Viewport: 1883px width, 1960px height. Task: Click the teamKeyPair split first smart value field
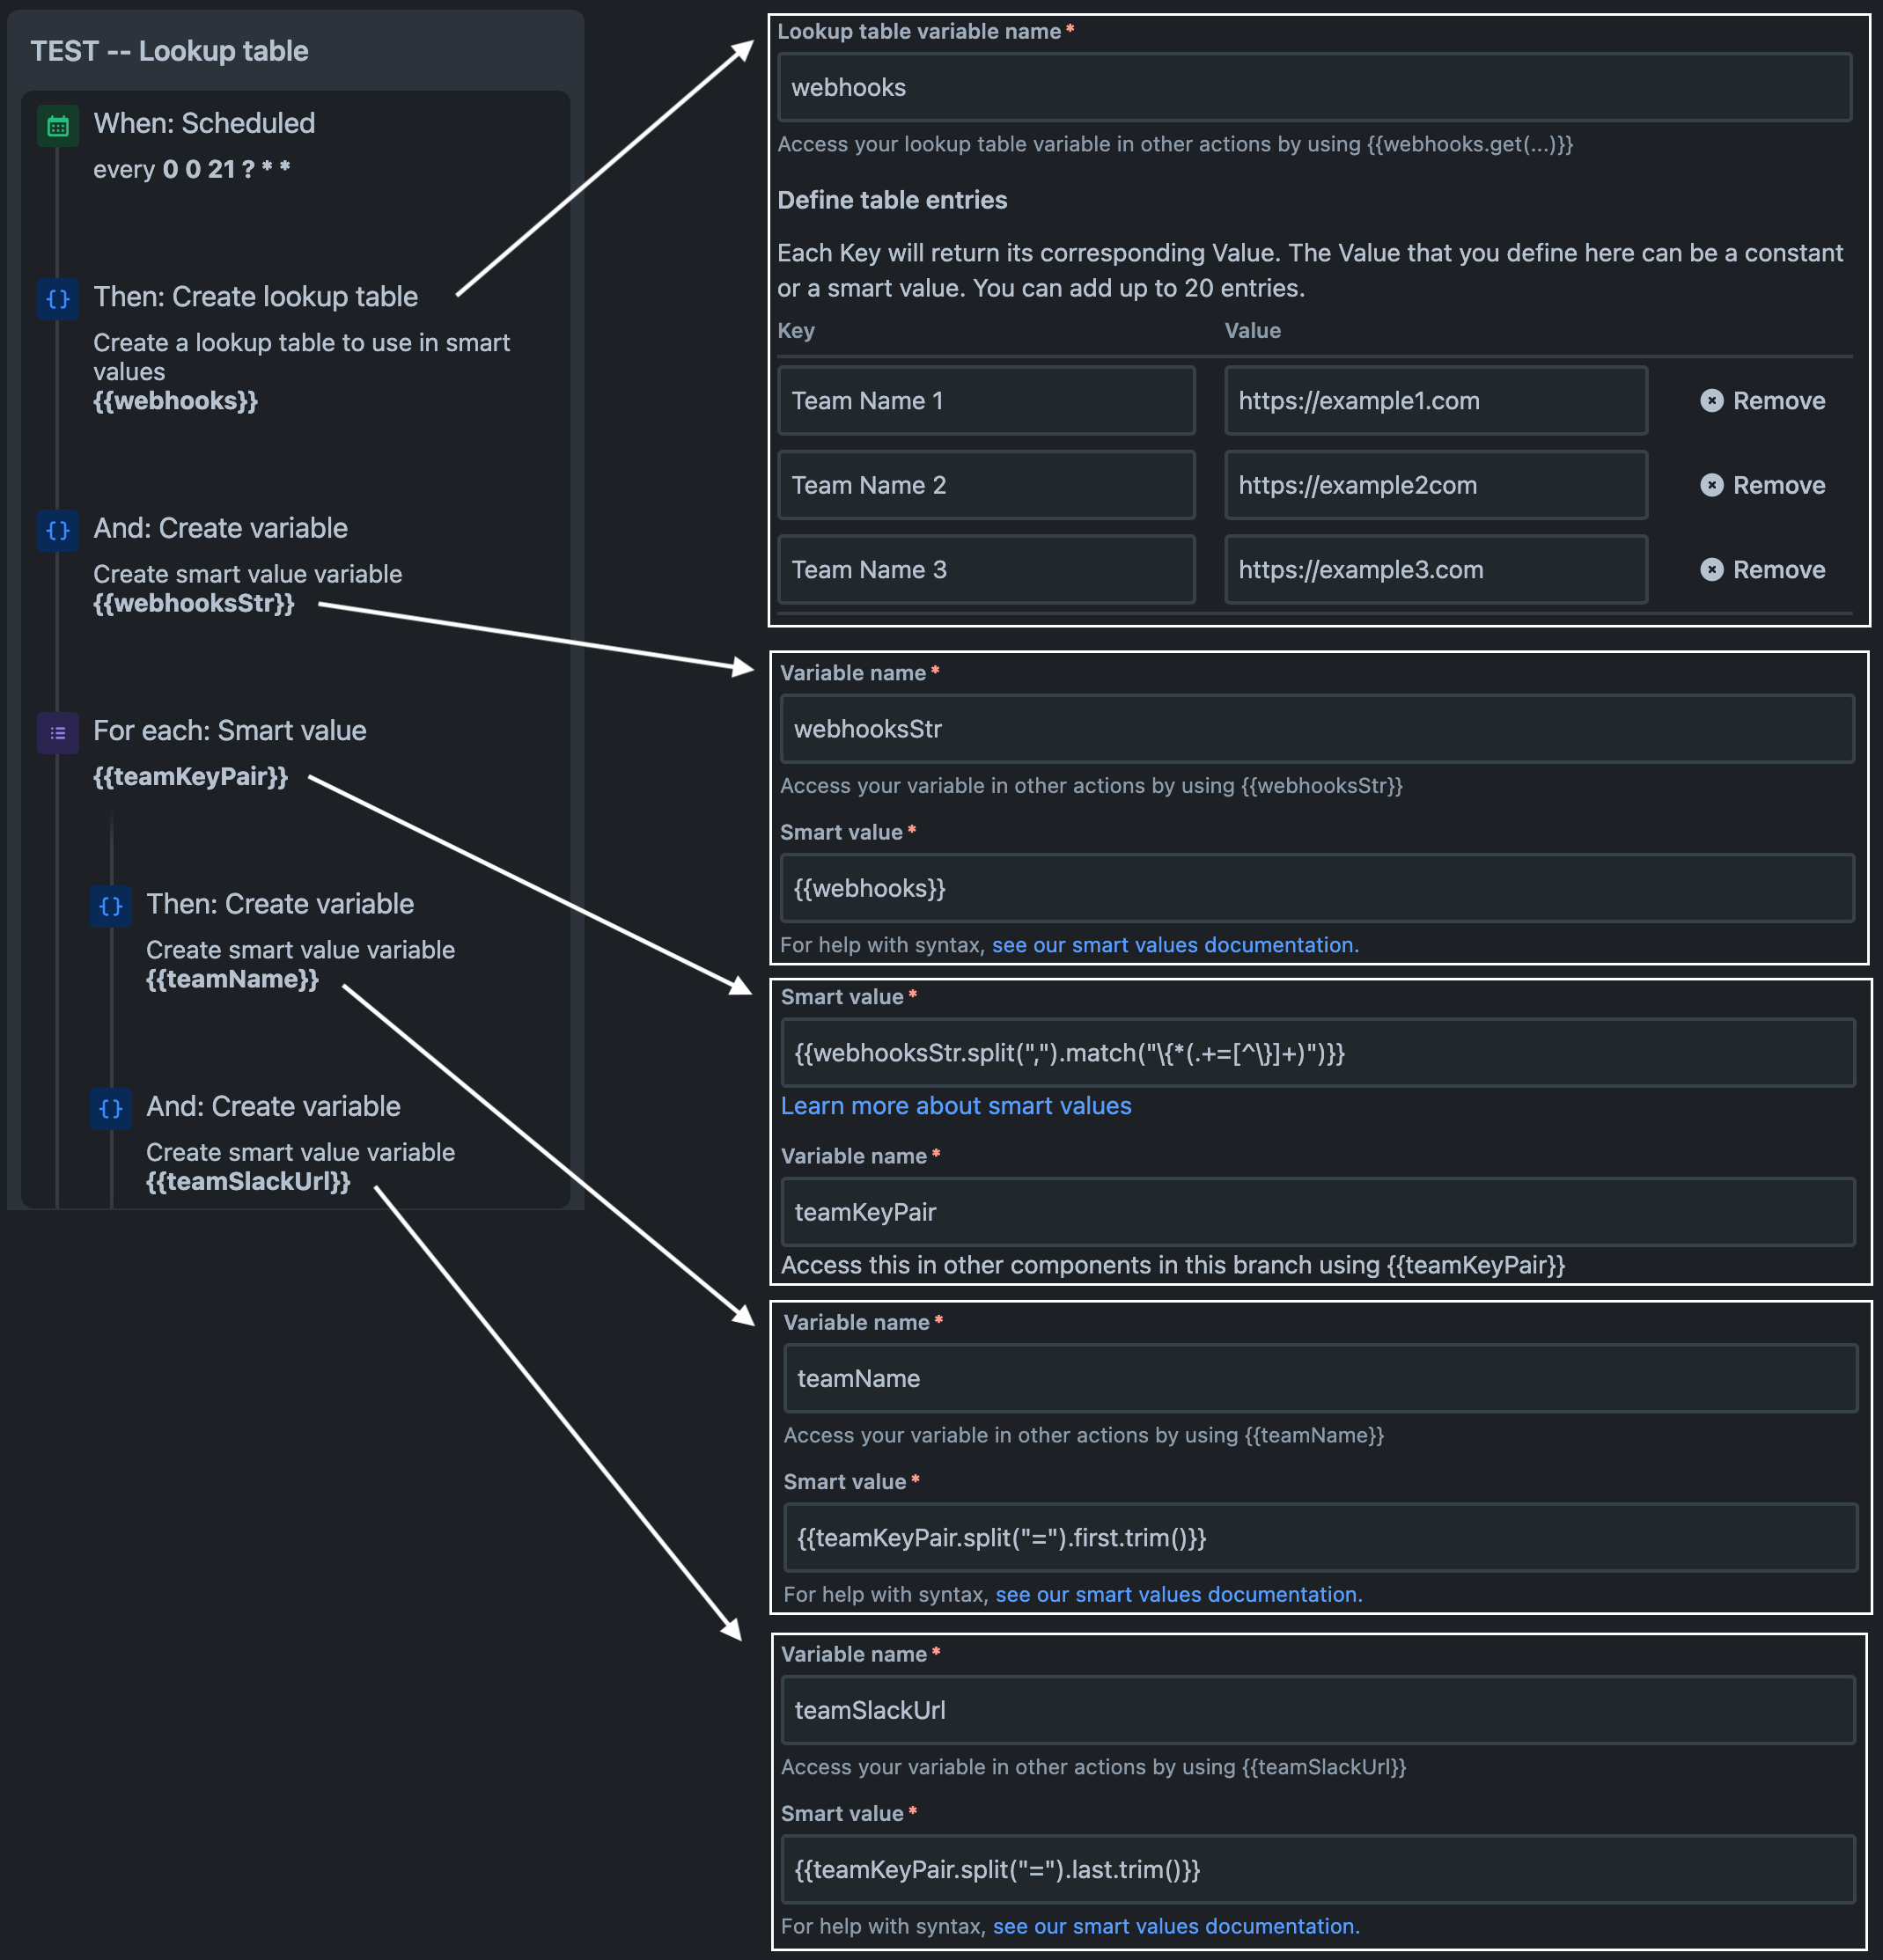pyautogui.click(x=1320, y=1538)
